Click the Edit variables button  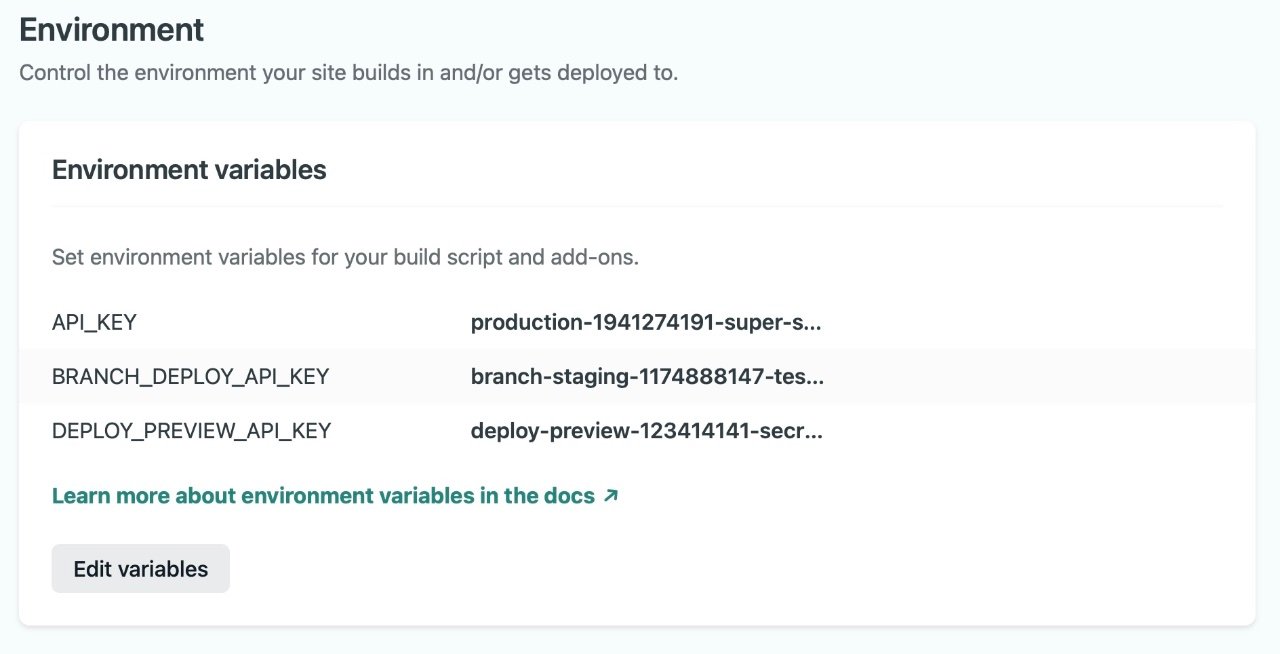pyautogui.click(x=140, y=567)
